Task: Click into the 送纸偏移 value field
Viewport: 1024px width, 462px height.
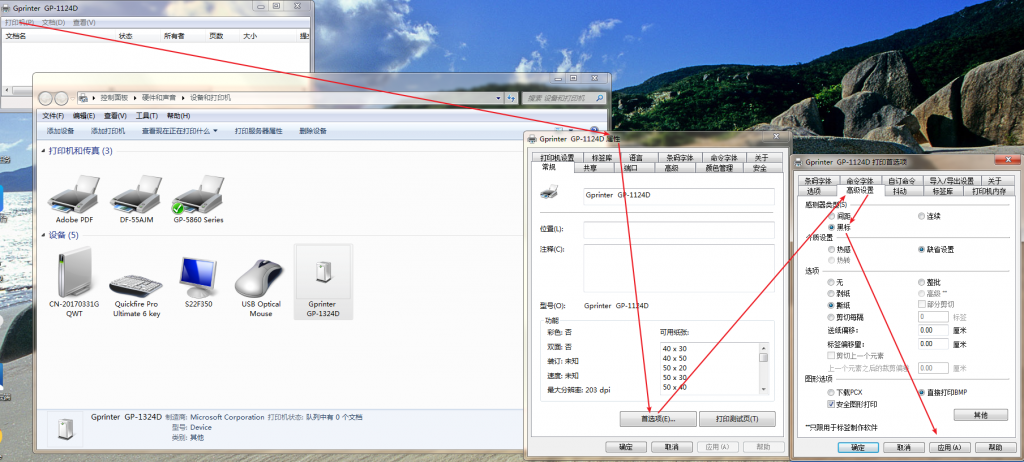Action: point(933,331)
